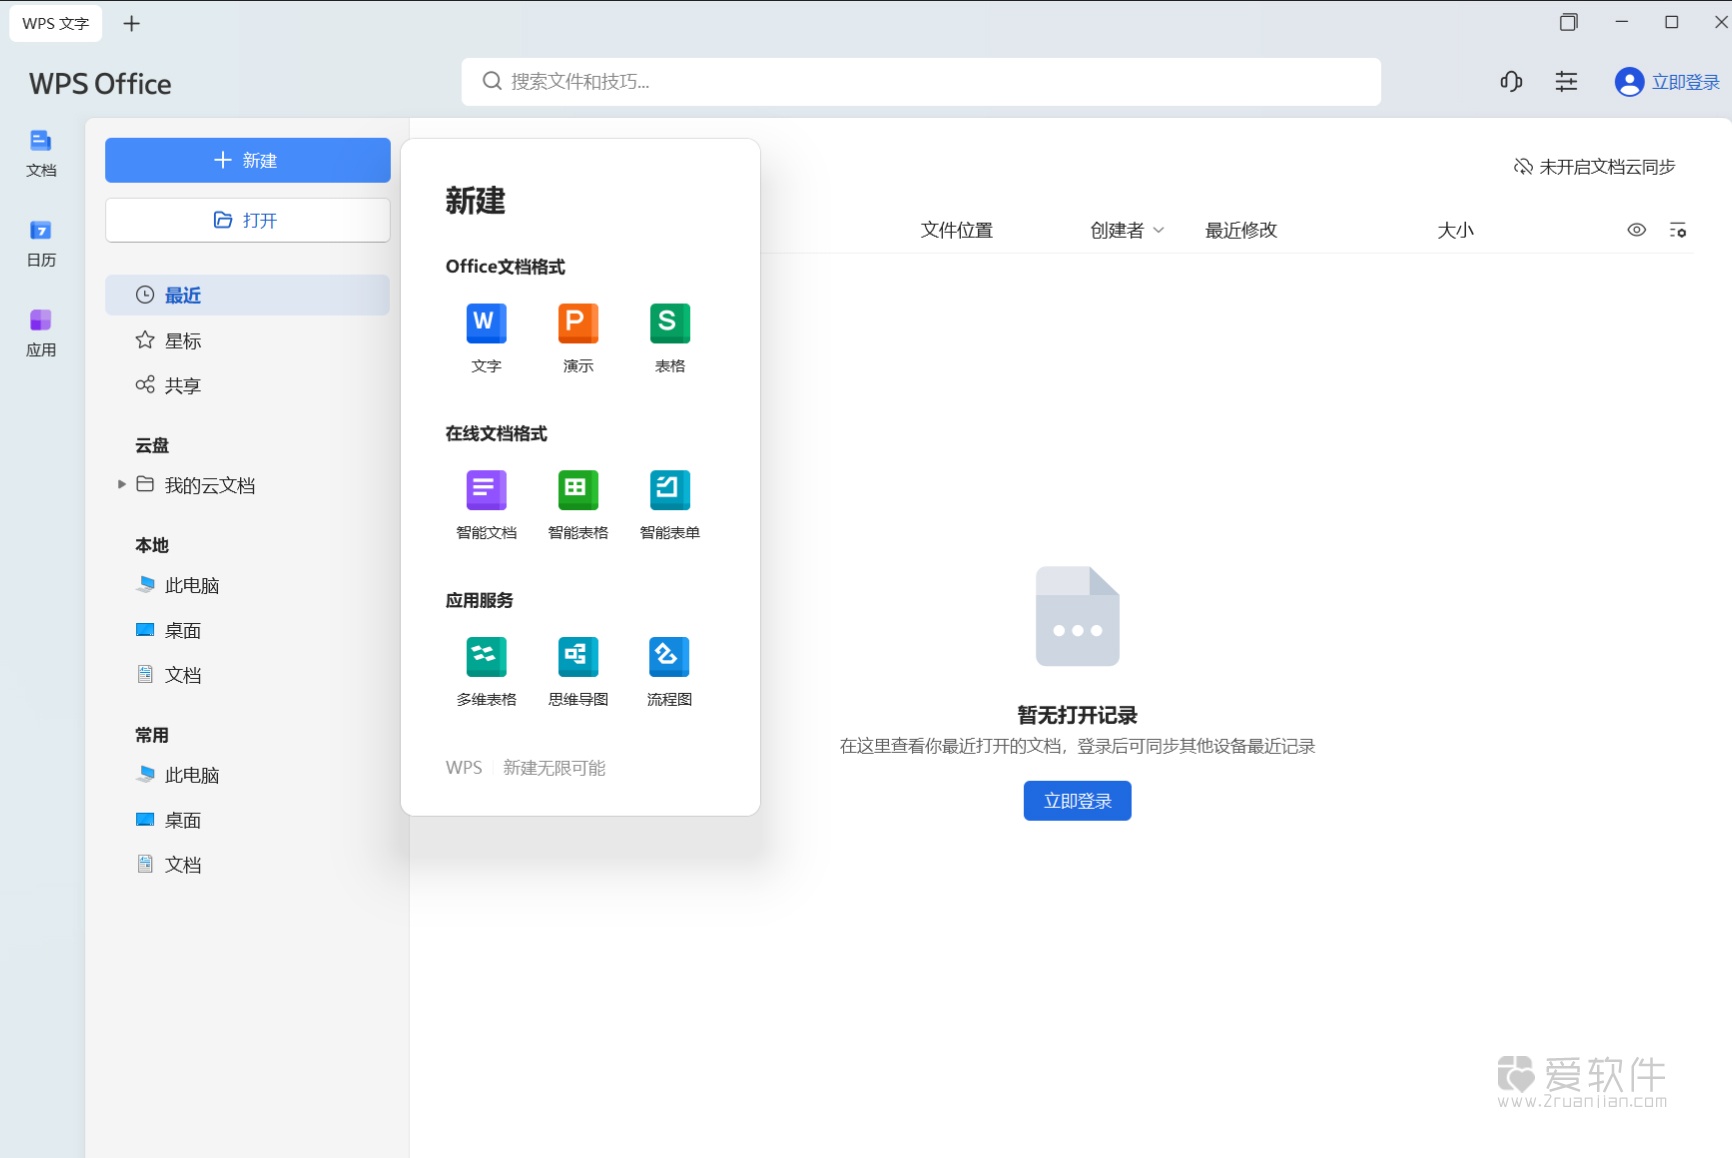Create a new 文字 document
This screenshot has width=1732, height=1158.
click(485, 337)
